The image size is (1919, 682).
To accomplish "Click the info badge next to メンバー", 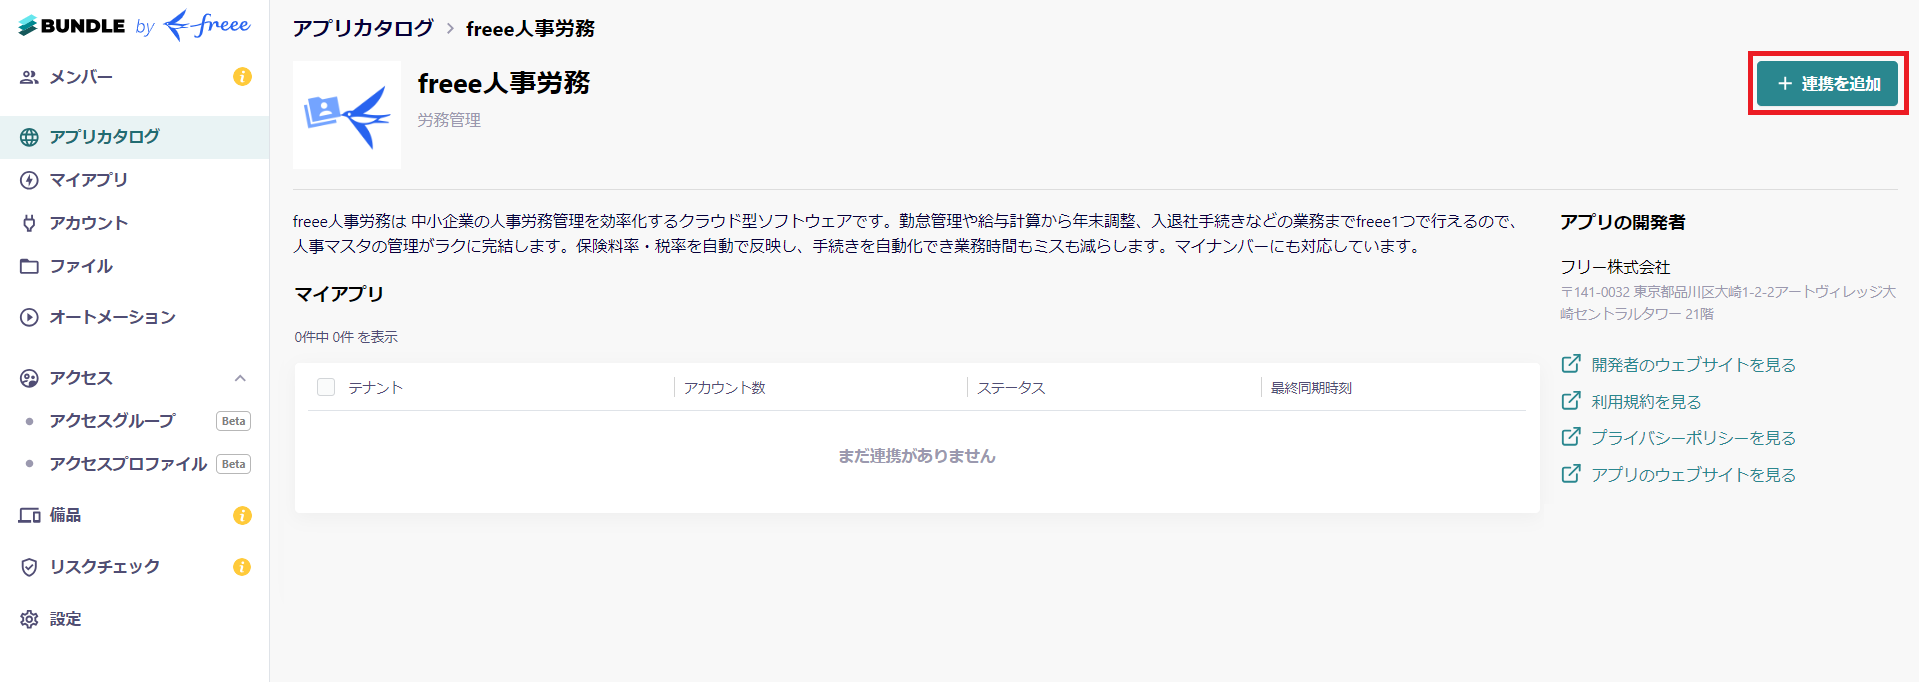I will (x=242, y=77).
